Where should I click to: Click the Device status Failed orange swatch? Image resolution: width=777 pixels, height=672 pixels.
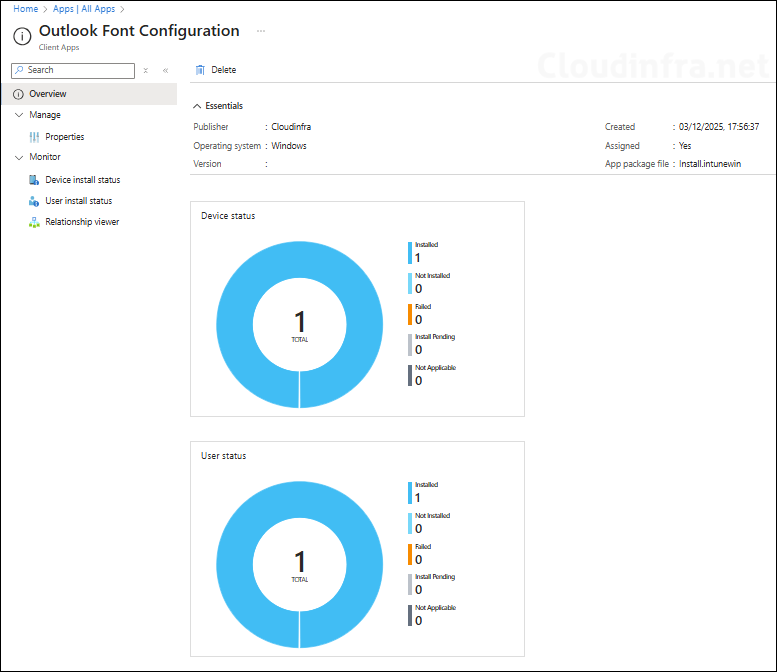(410, 314)
